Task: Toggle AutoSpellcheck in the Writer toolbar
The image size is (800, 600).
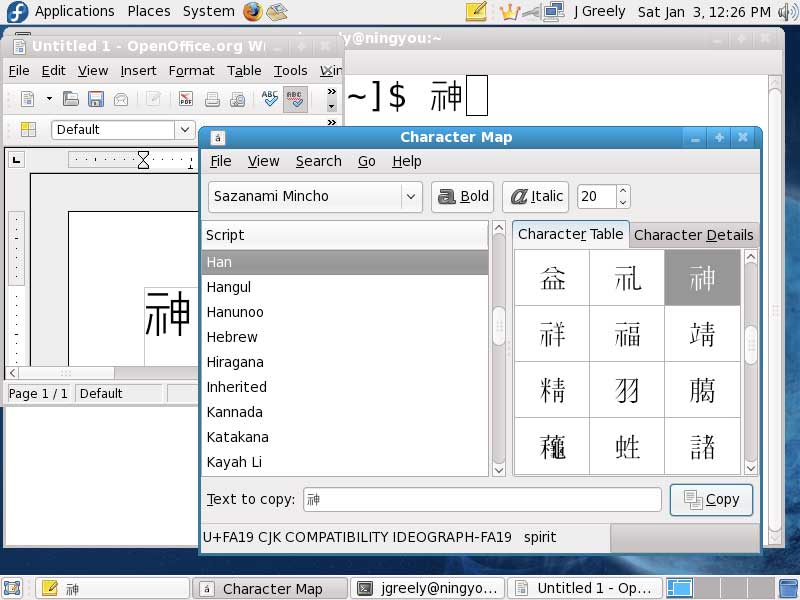Action: pos(296,99)
